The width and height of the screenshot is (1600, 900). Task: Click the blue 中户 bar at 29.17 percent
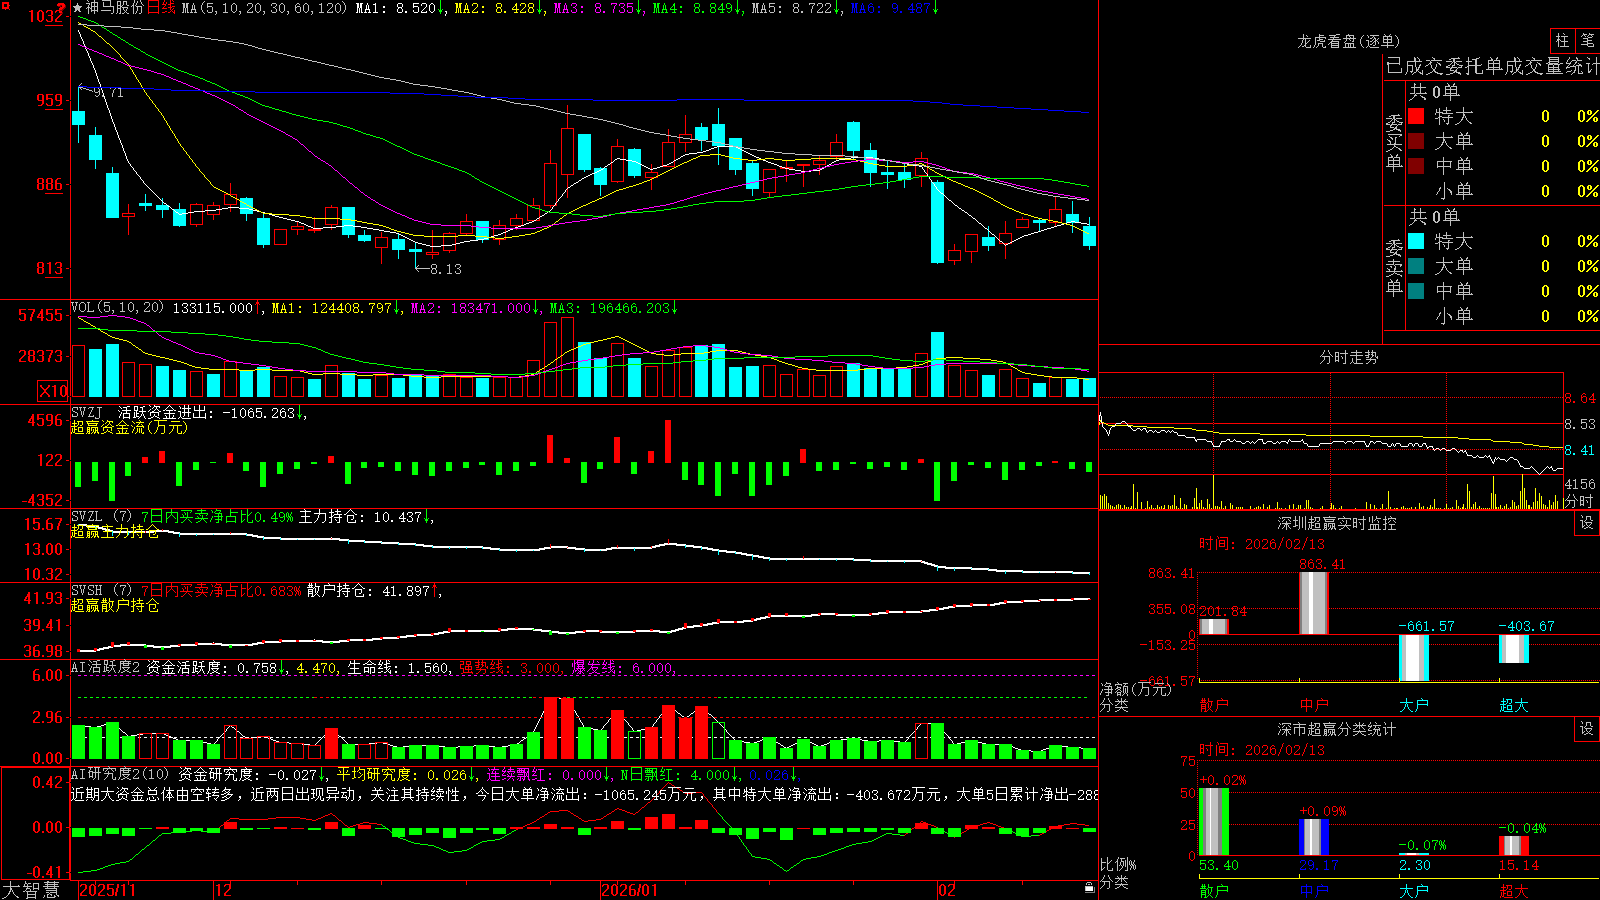point(1313,837)
